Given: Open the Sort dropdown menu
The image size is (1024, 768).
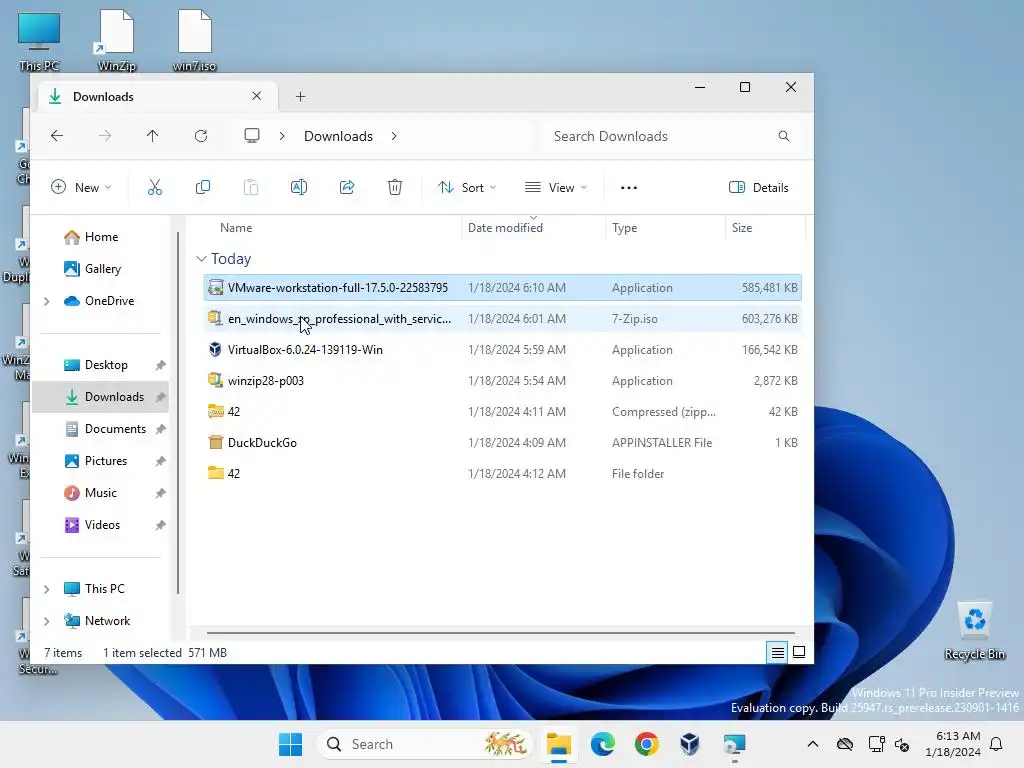Looking at the screenshot, I should tap(467, 187).
